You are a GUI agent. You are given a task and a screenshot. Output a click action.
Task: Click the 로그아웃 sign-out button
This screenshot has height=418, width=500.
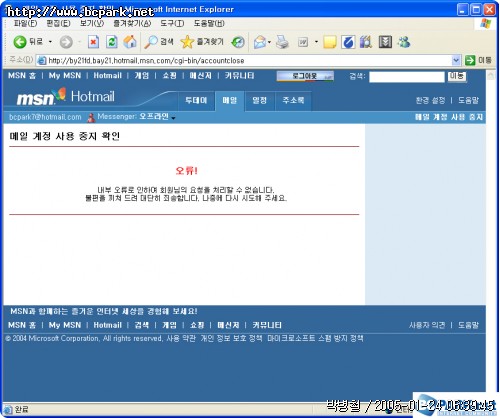click(305, 76)
